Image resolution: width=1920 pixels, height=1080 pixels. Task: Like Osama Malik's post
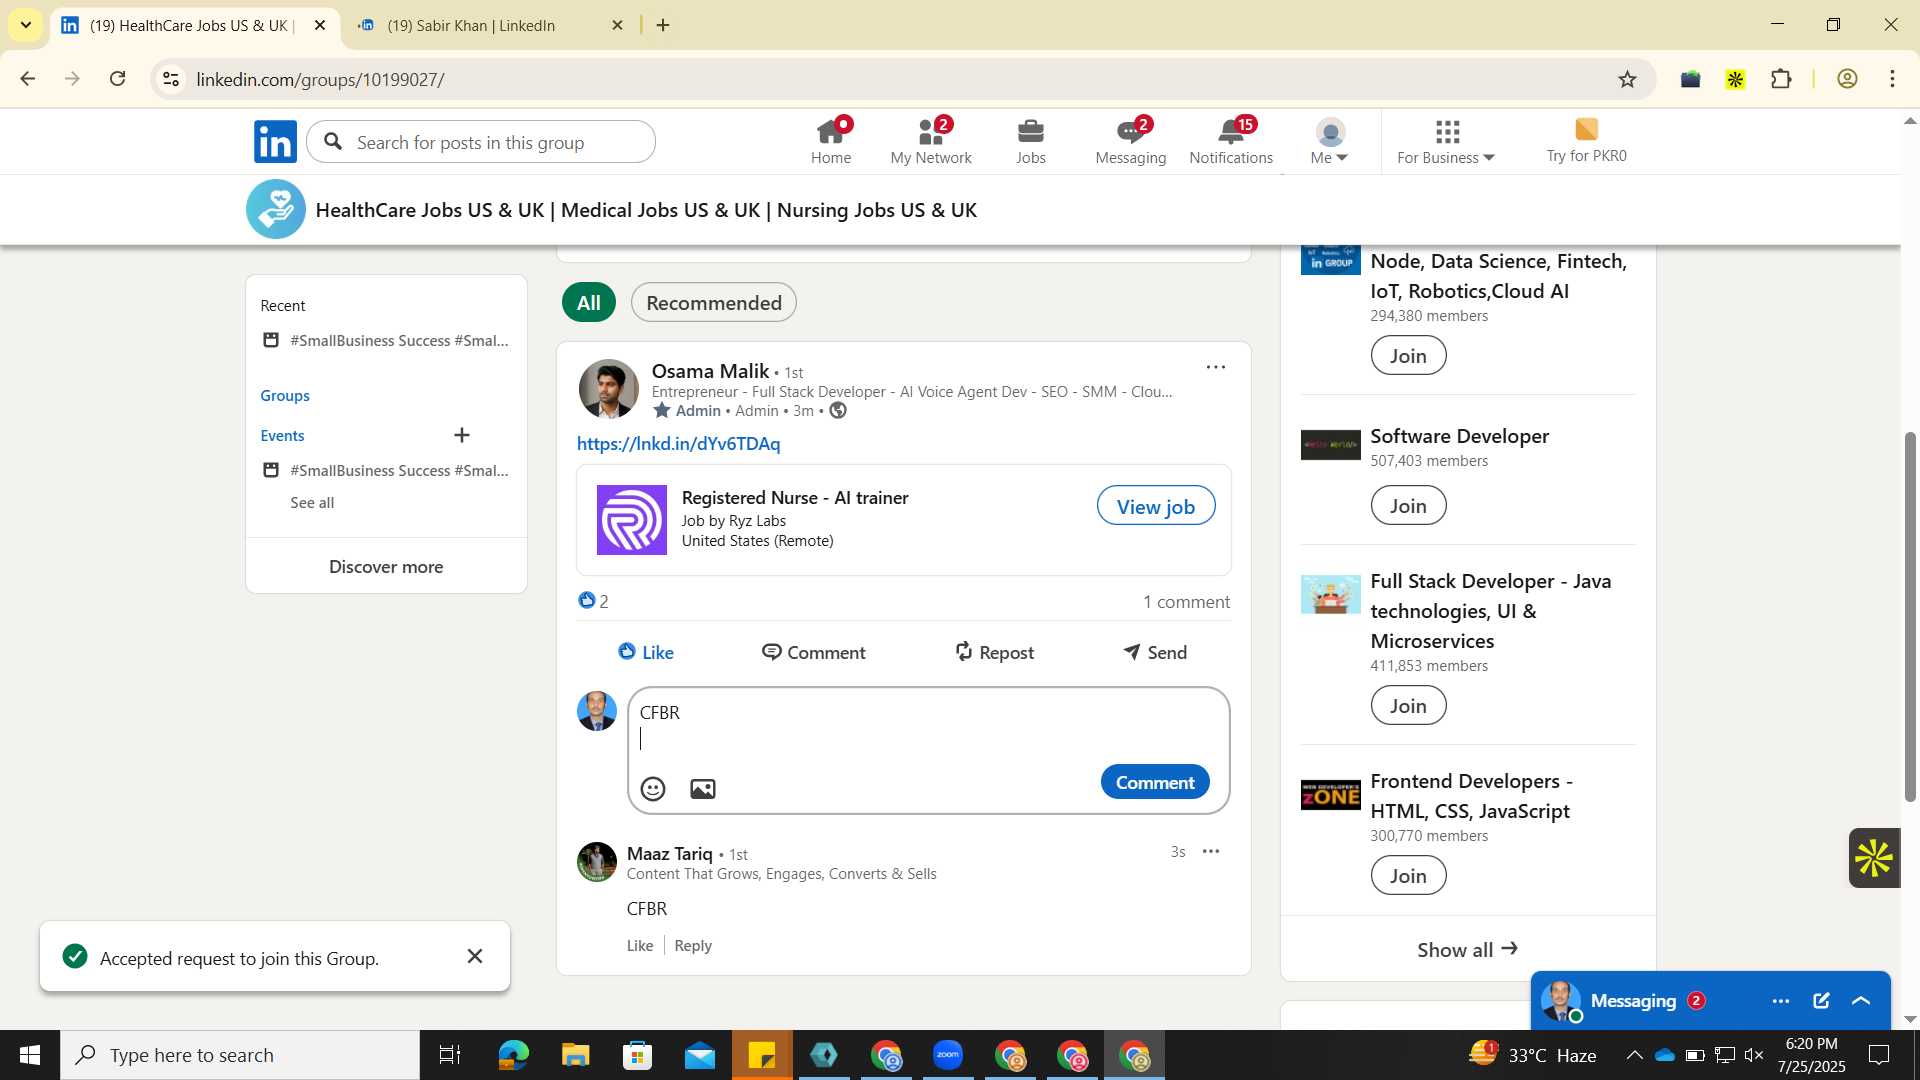click(646, 652)
